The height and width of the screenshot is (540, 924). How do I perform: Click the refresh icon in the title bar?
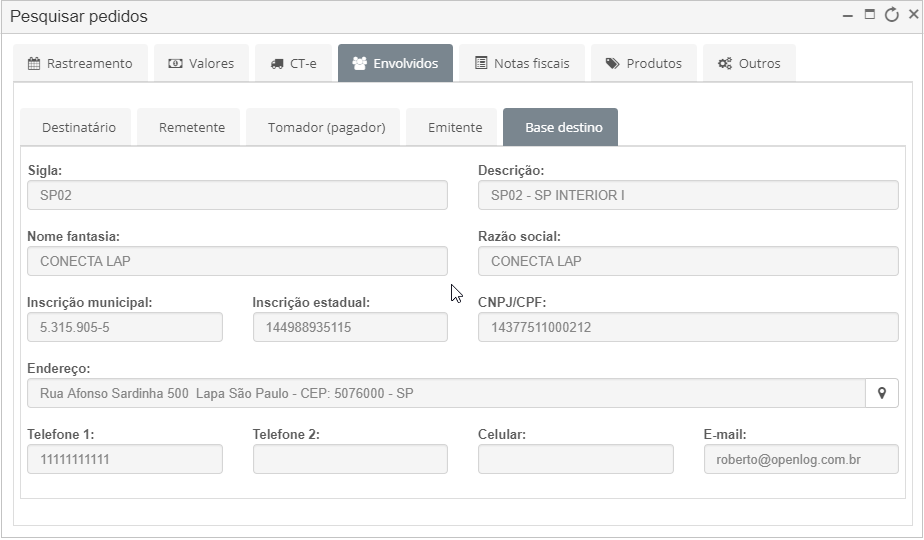[892, 15]
